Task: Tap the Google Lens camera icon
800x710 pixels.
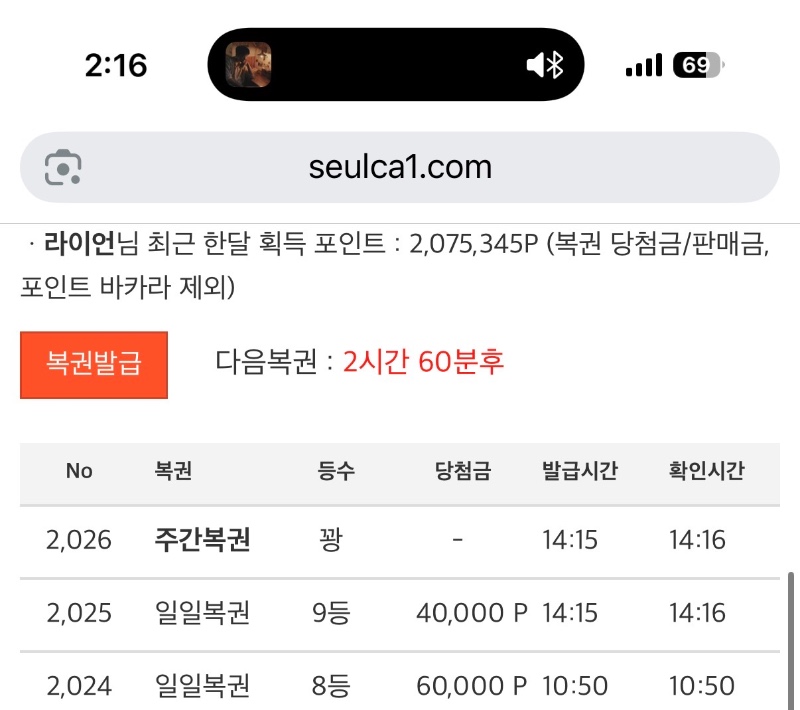Action: pyautogui.click(x=63, y=167)
